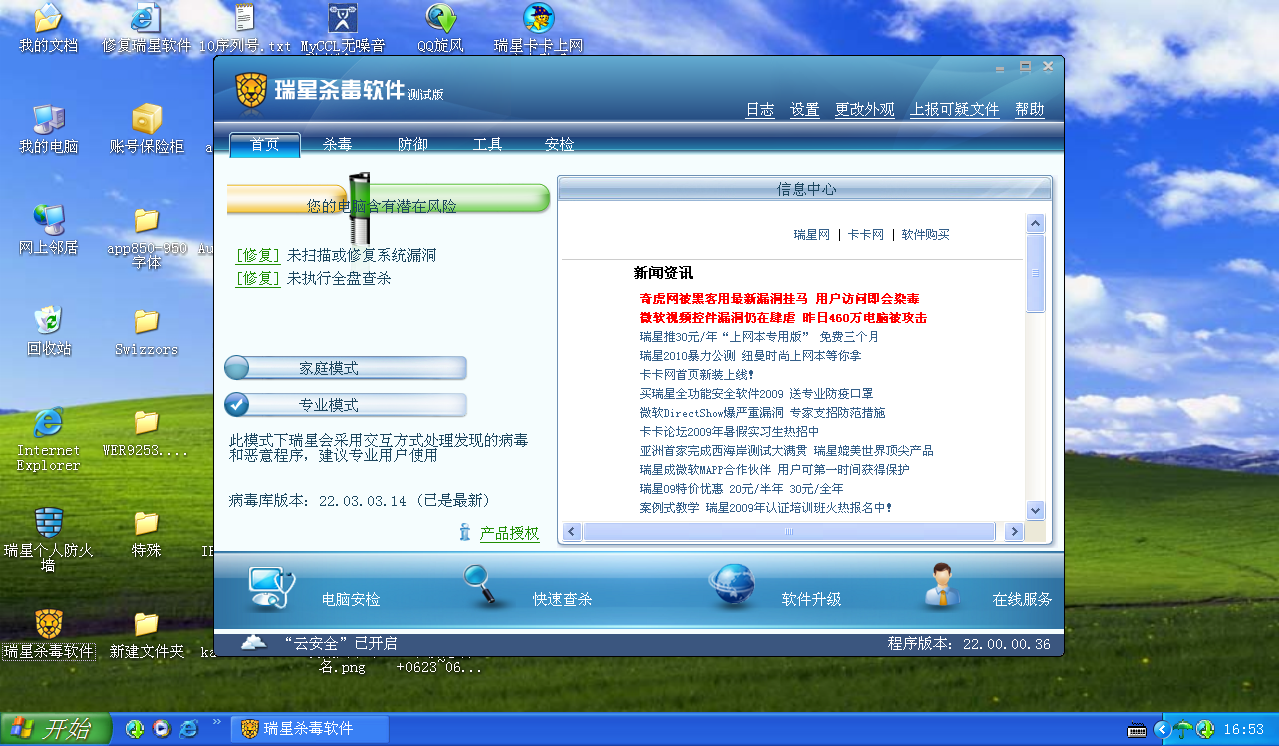Click info center scroll up arrow
The height and width of the screenshot is (746, 1279).
click(1036, 224)
